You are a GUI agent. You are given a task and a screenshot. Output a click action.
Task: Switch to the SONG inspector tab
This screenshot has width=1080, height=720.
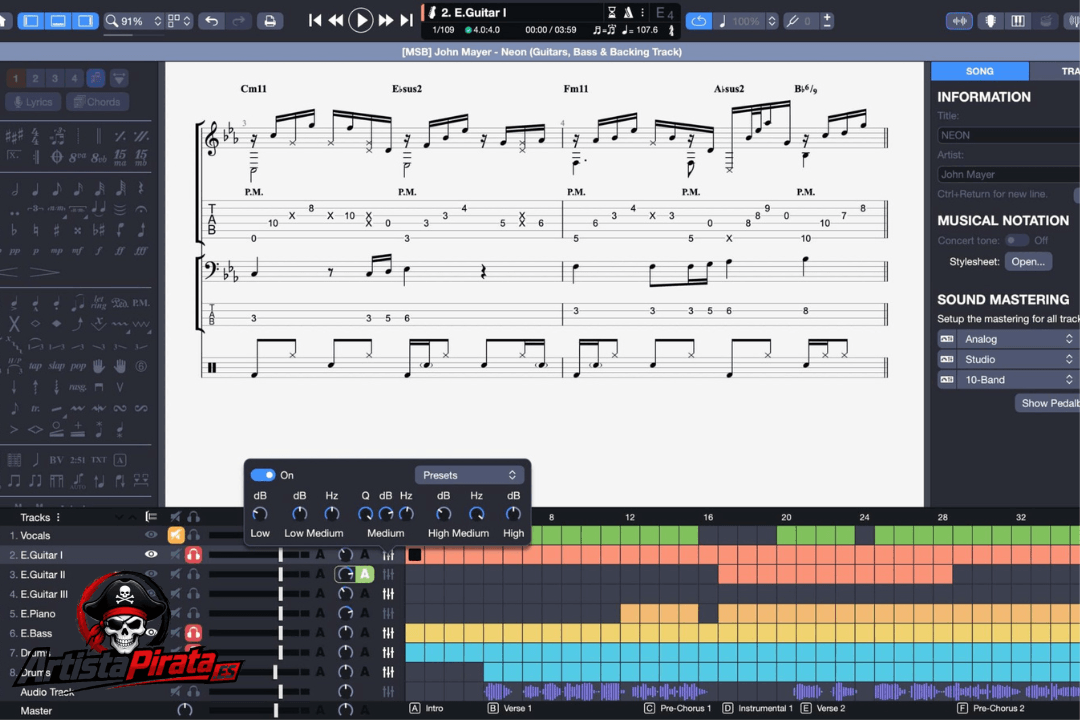coord(979,71)
